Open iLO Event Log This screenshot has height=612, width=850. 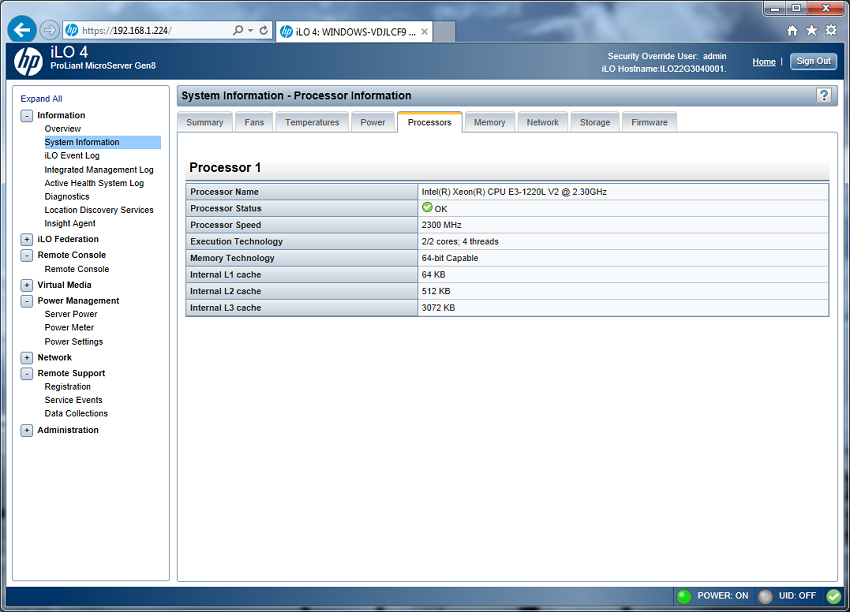72,156
